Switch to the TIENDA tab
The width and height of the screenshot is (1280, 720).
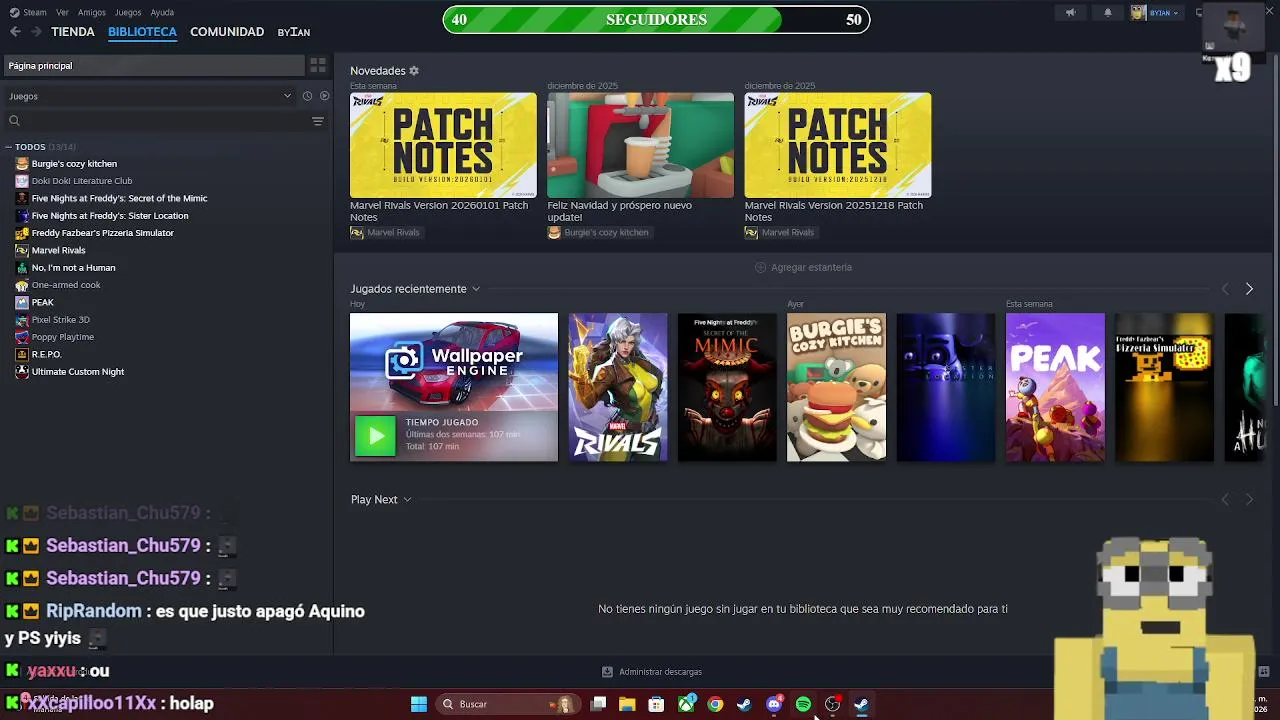point(73,32)
